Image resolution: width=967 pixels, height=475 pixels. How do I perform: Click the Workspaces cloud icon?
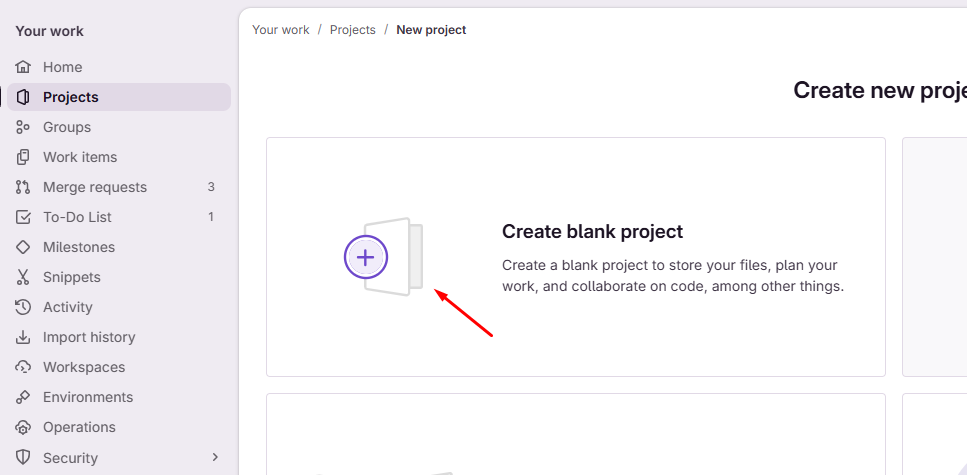tap(23, 367)
